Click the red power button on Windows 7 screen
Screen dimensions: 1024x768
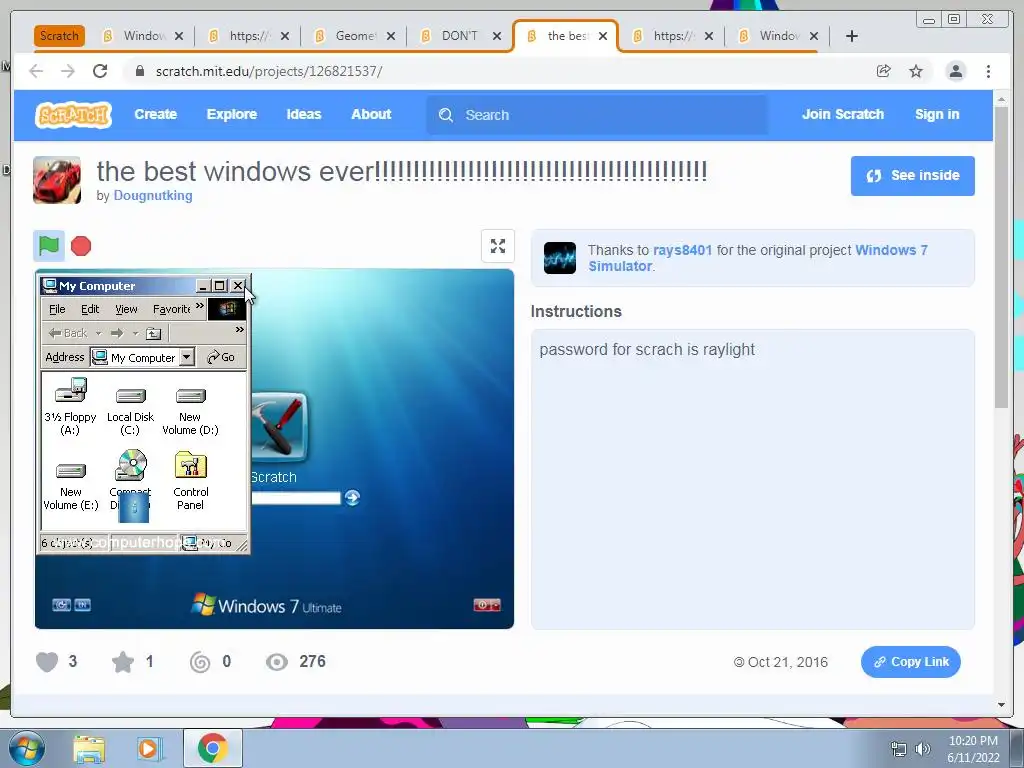pyautogui.click(x=487, y=605)
